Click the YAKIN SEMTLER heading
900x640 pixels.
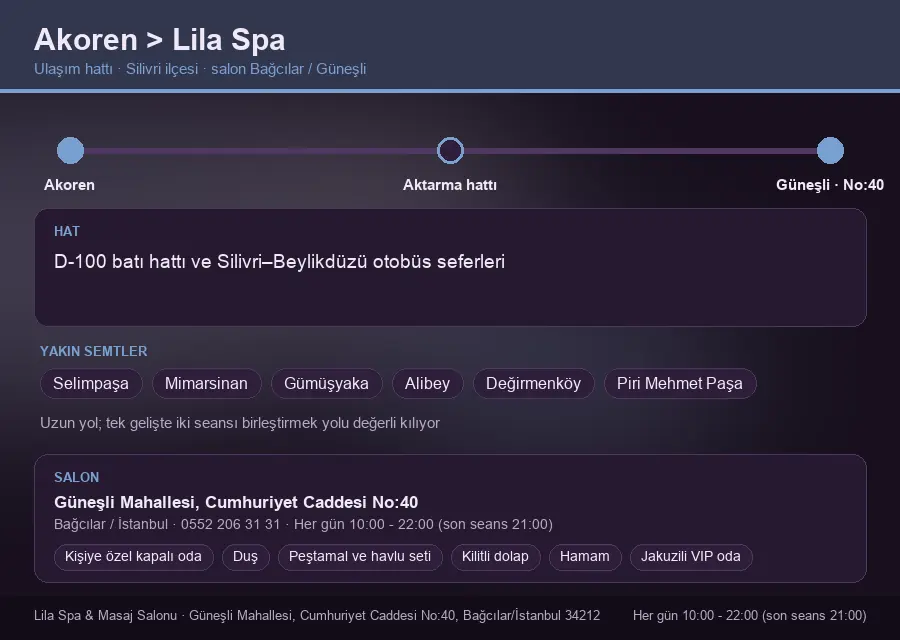[94, 351]
